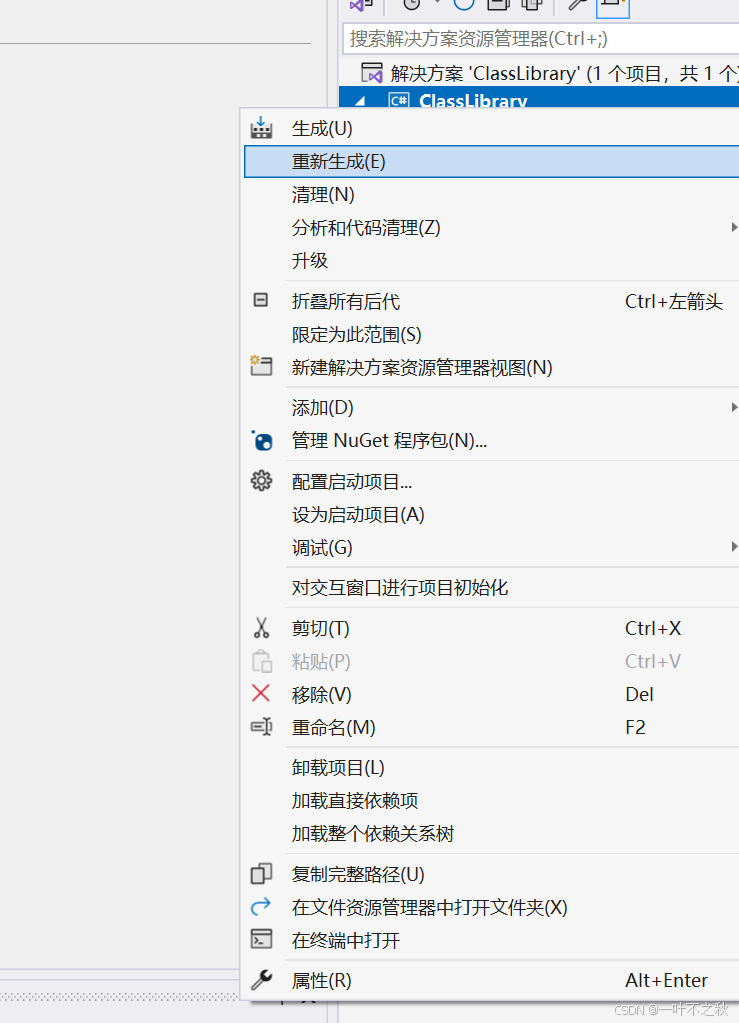Click the terminal icon beside 在终端中打开
Viewport: 739px width, 1023px height.
pyautogui.click(x=261, y=939)
